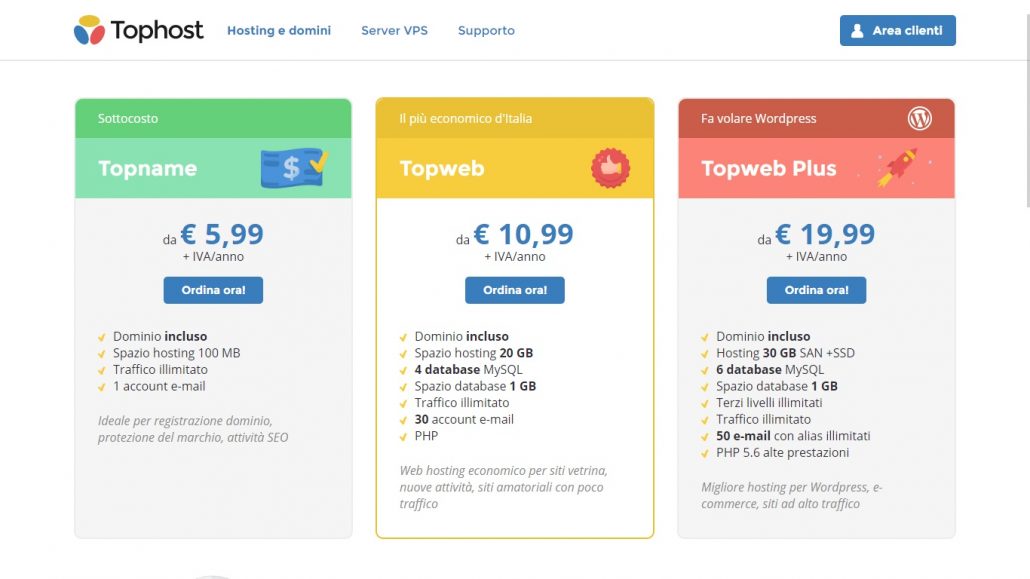1030x579 pixels.
Task: Select the Topname plan title
Action: click(x=148, y=168)
